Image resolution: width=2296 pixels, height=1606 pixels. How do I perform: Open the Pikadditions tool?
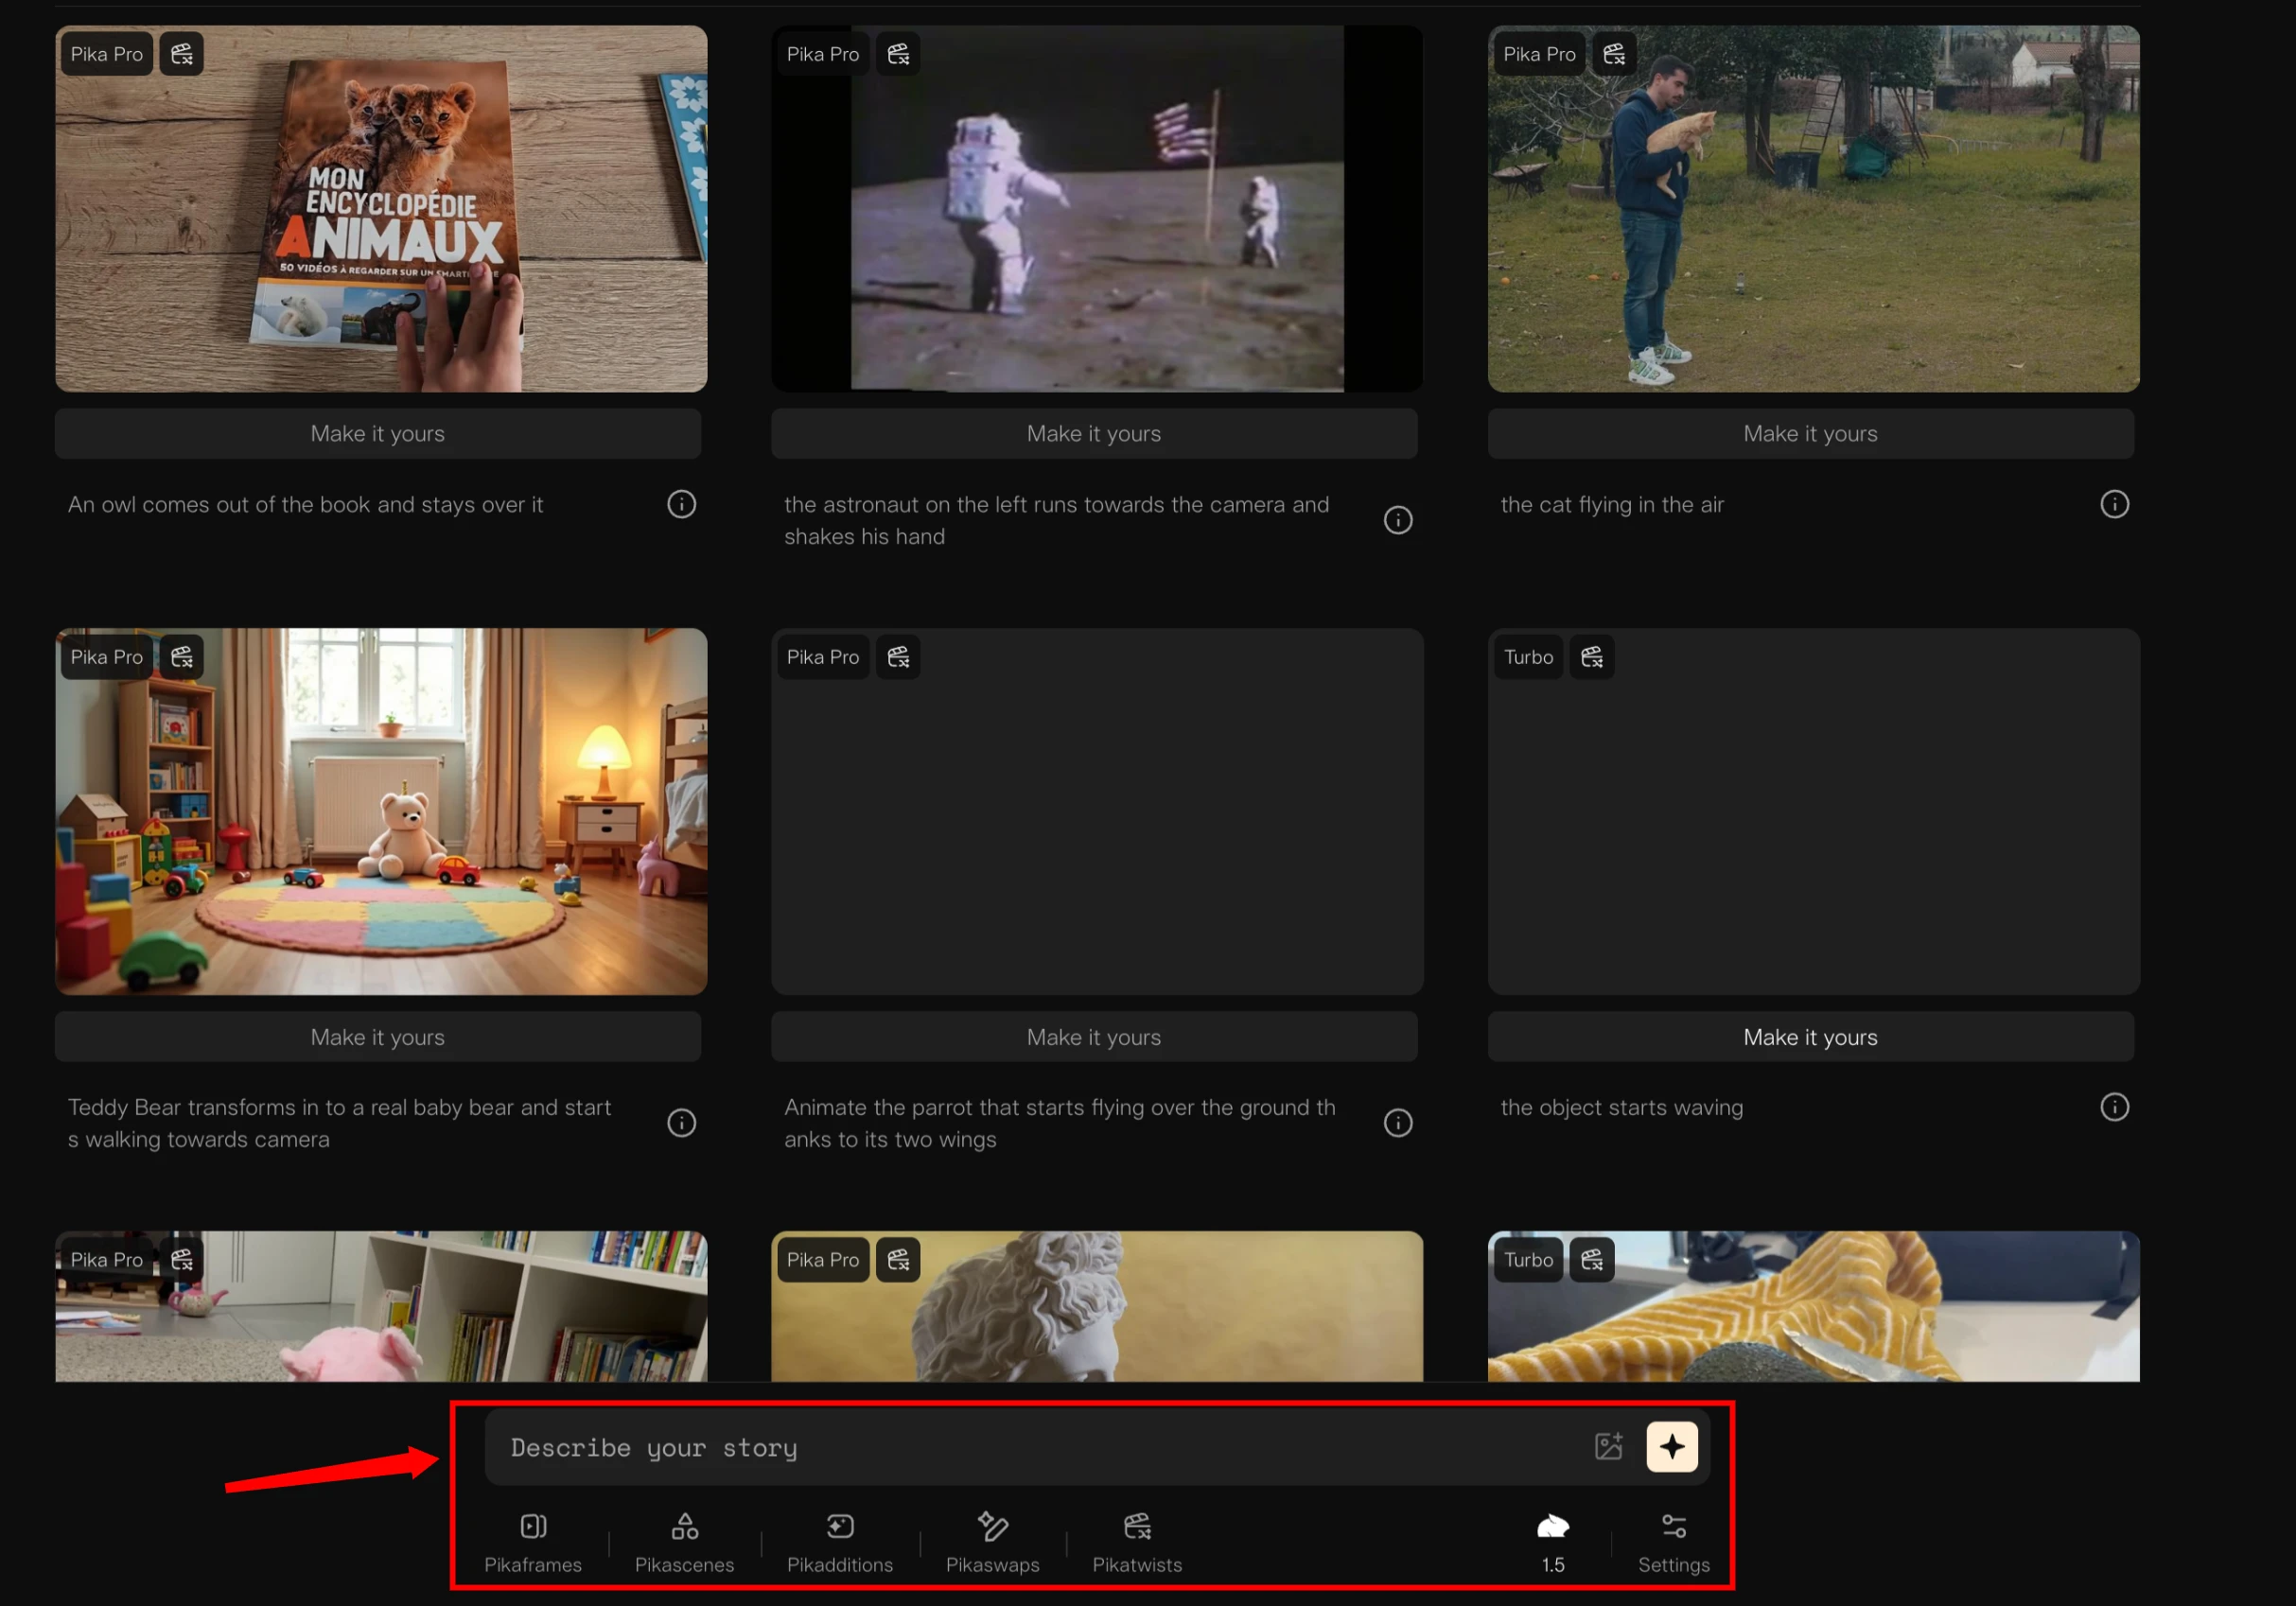click(x=840, y=1543)
